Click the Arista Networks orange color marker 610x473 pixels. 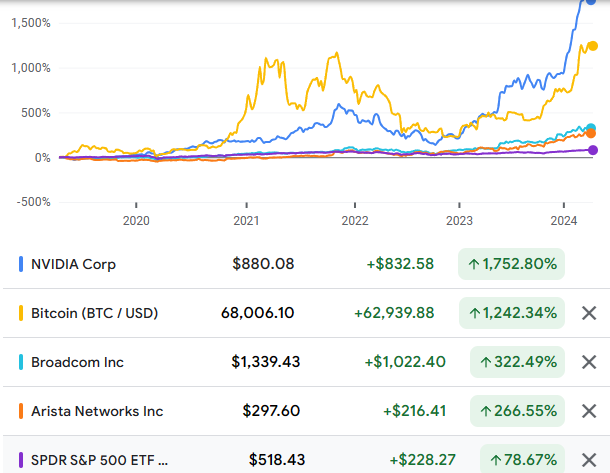coord(21,411)
